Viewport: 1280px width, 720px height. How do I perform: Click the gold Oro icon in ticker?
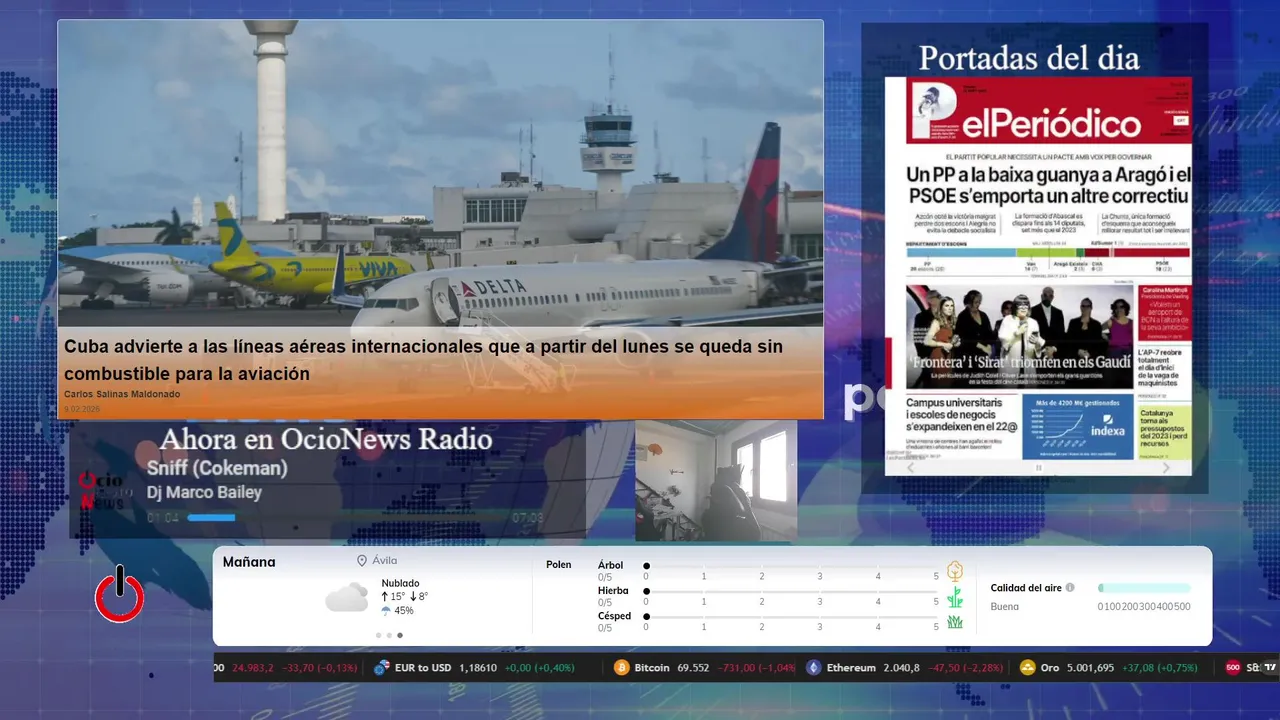[1027, 668]
